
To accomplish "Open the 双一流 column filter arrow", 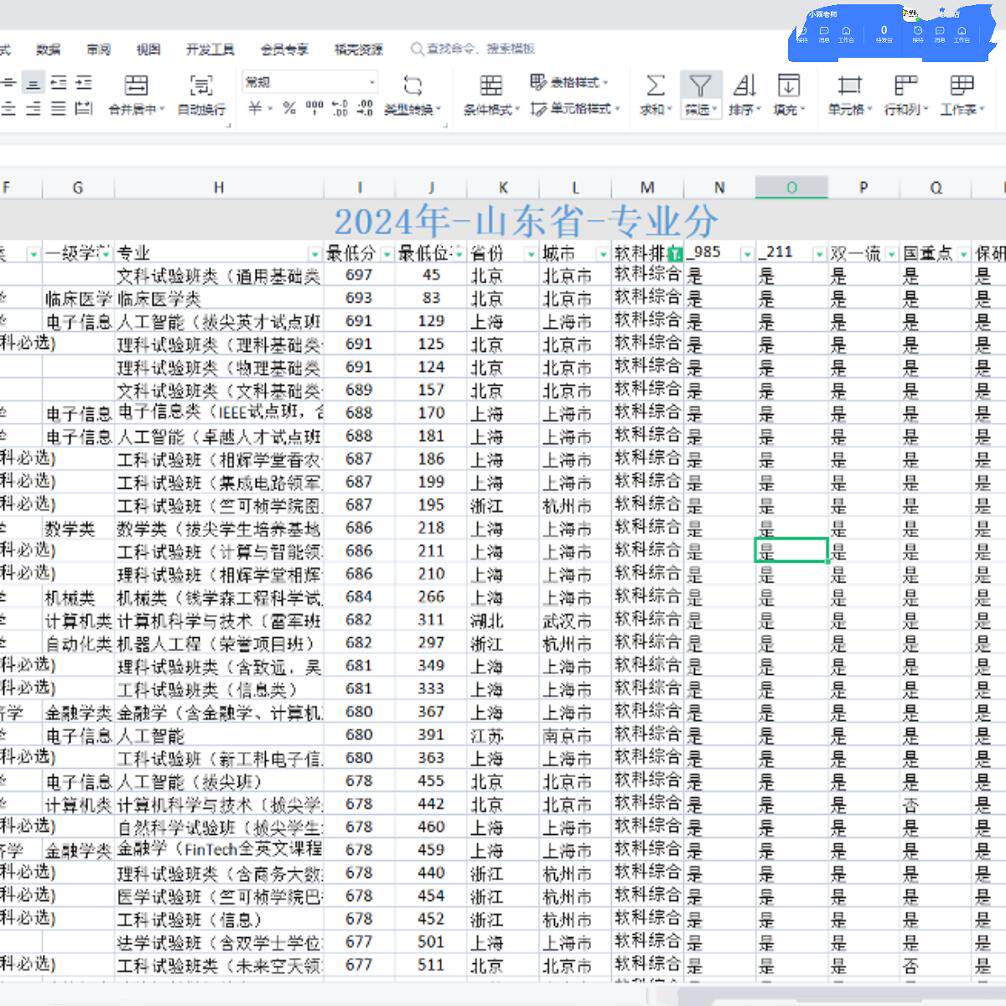I will [x=892, y=254].
